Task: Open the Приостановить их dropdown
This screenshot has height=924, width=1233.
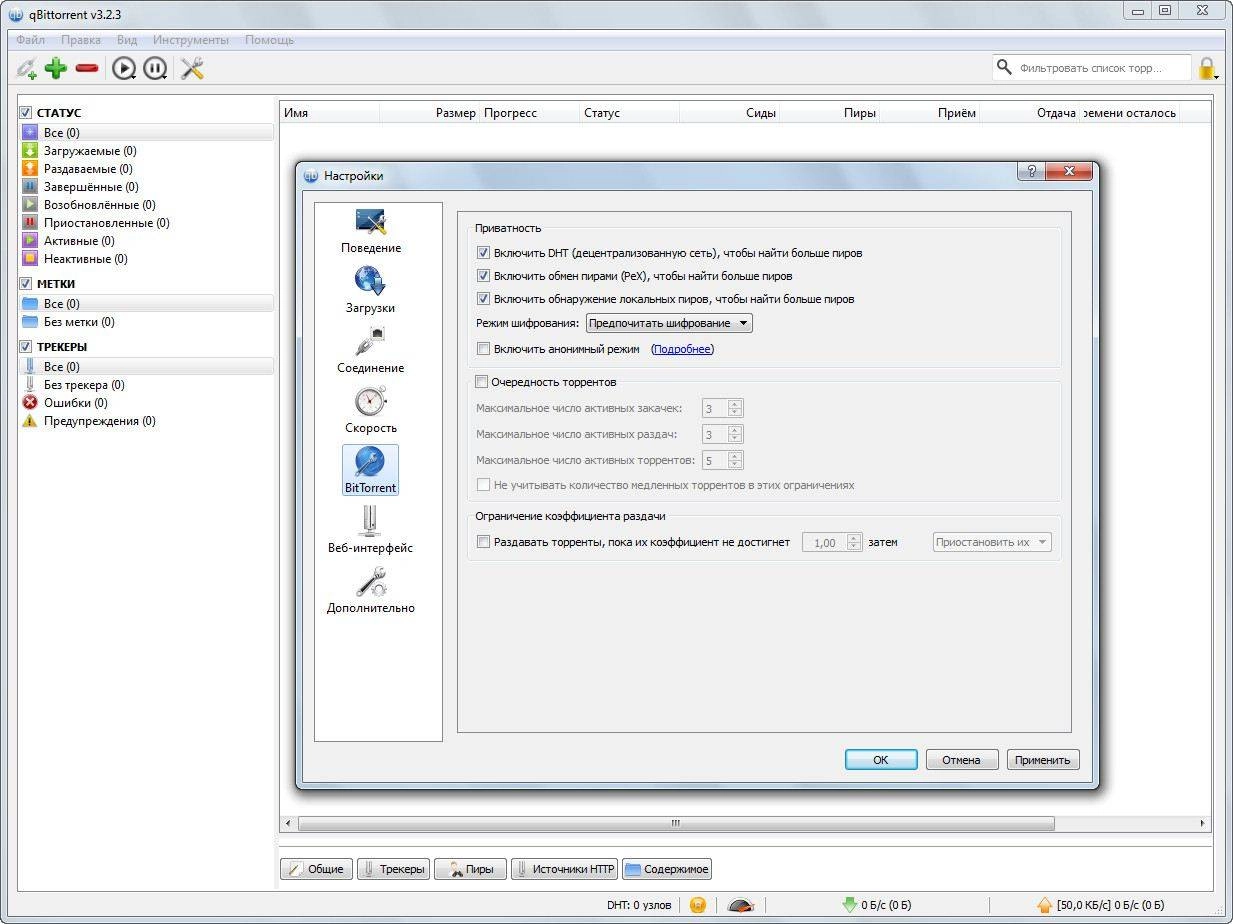Action: pyautogui.click(x=992, y=542)
